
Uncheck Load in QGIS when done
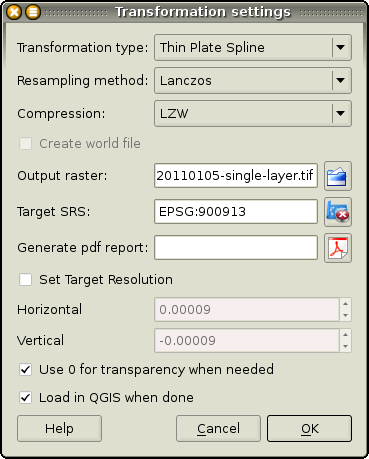coord(26,398)
